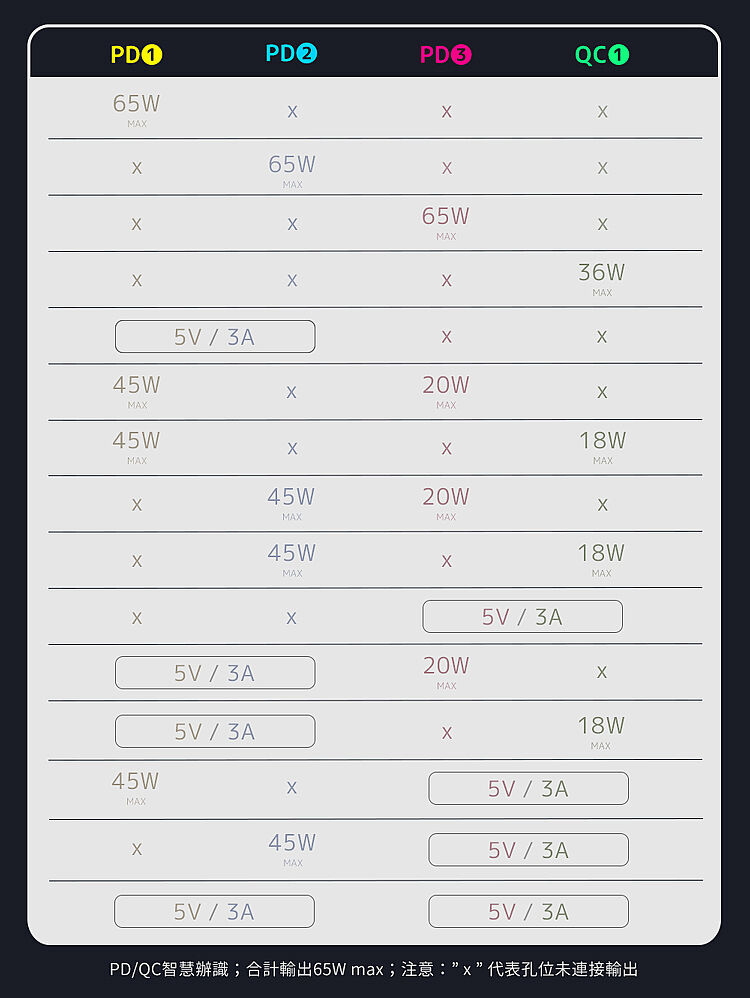750x998 pixels.
Task: Click 65W MAX in the PD2 column
Action: click(292, 168)
